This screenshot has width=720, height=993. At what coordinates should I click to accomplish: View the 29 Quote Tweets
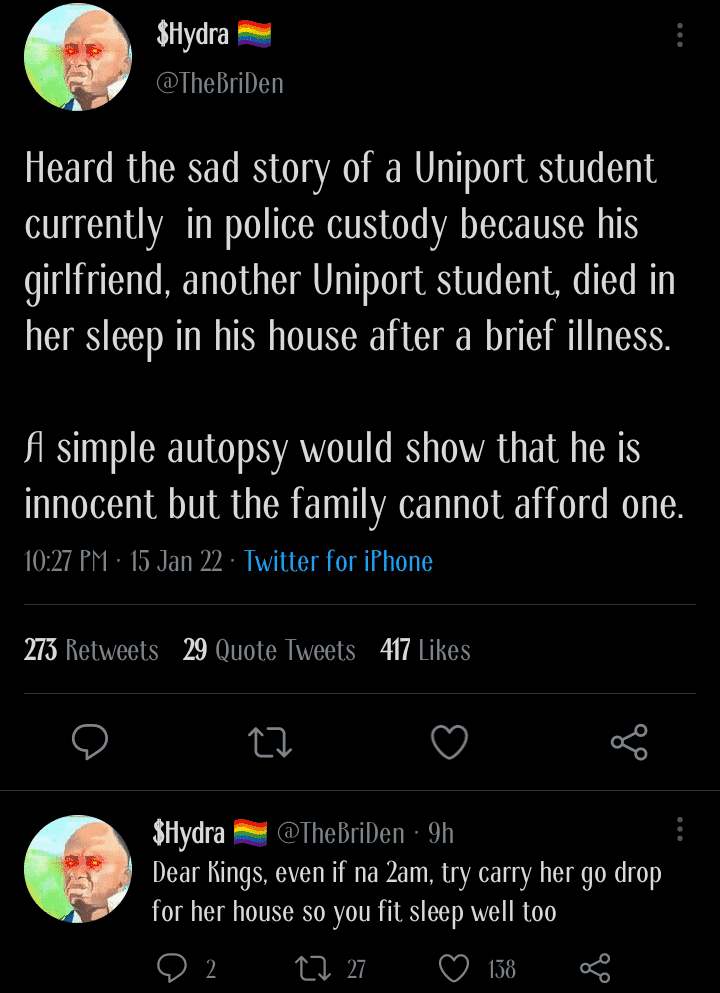[x=269, y=651]
